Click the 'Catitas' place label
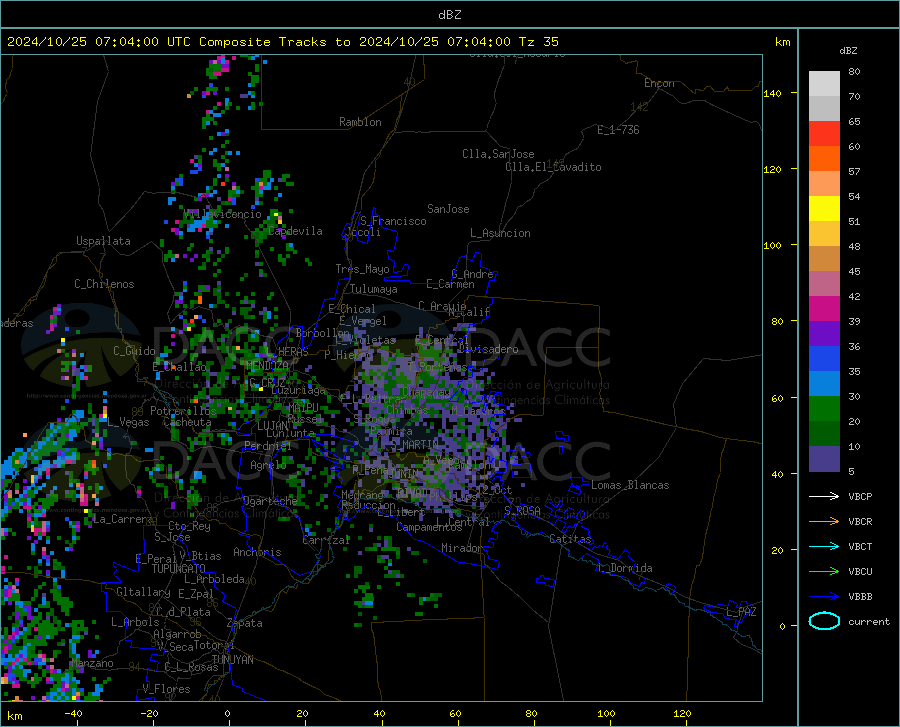This screenshot has width=900, height=727. [570, 539]
